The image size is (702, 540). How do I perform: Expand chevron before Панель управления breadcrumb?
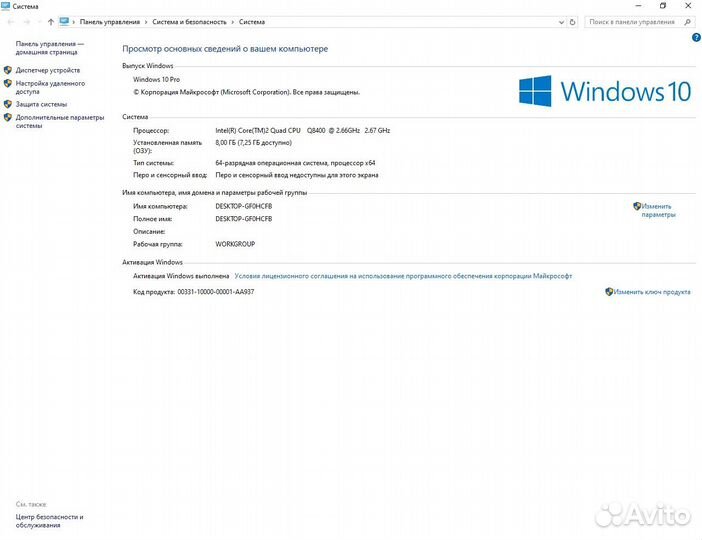pyautogui.click(x=74, y=22)
